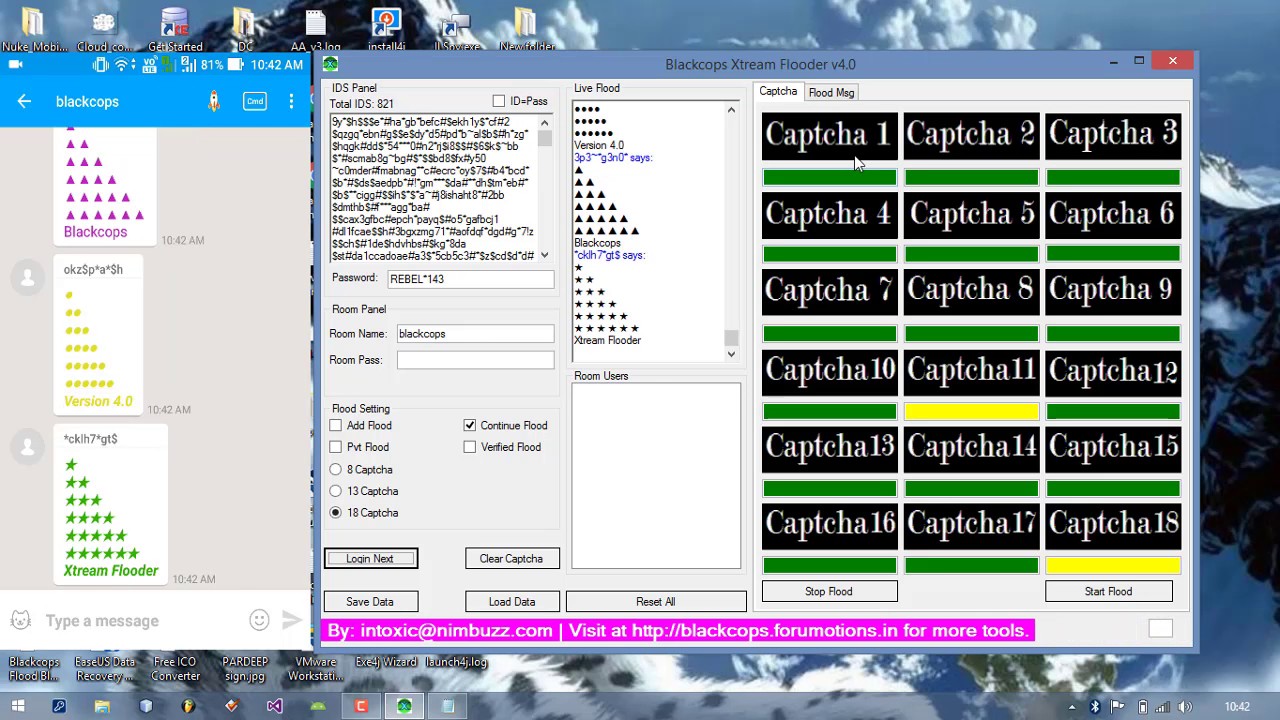The image size is (1280, 720).
Task: Tap the Cmd icon in chat header
Action: pyautogui.click(x=255, y=101)
